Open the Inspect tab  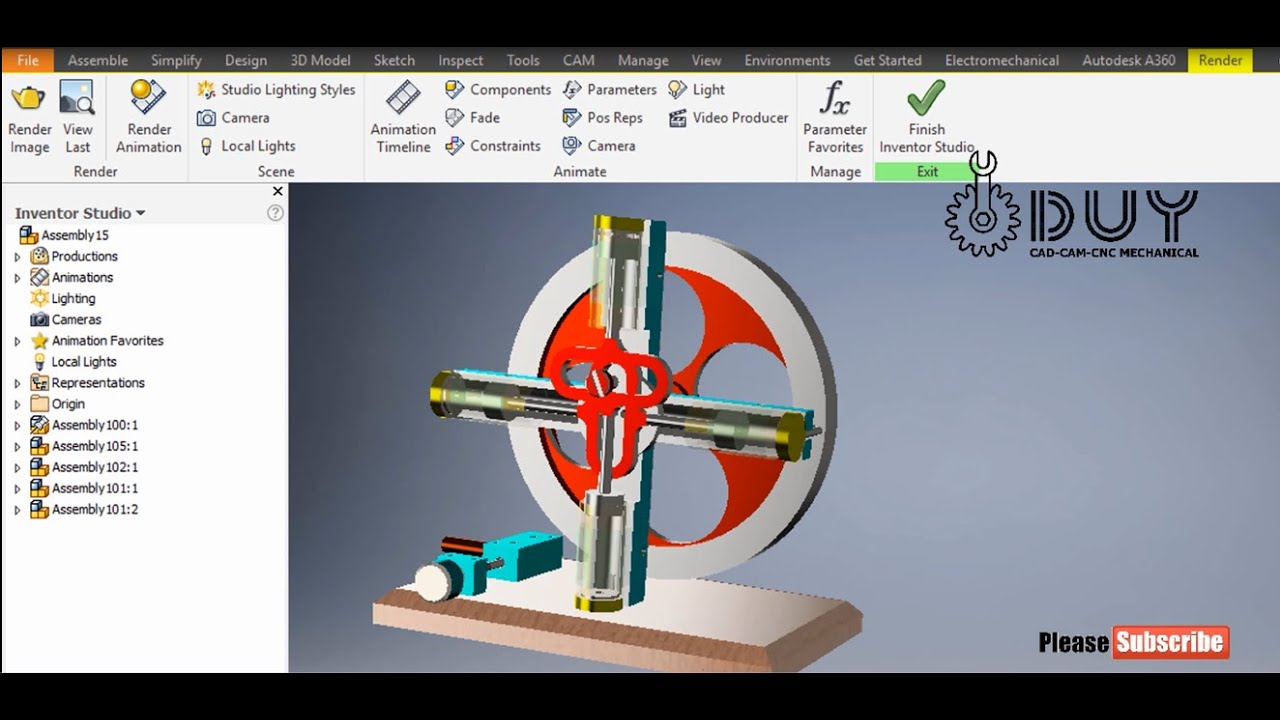pyautogui.click(x=460, y=60)
